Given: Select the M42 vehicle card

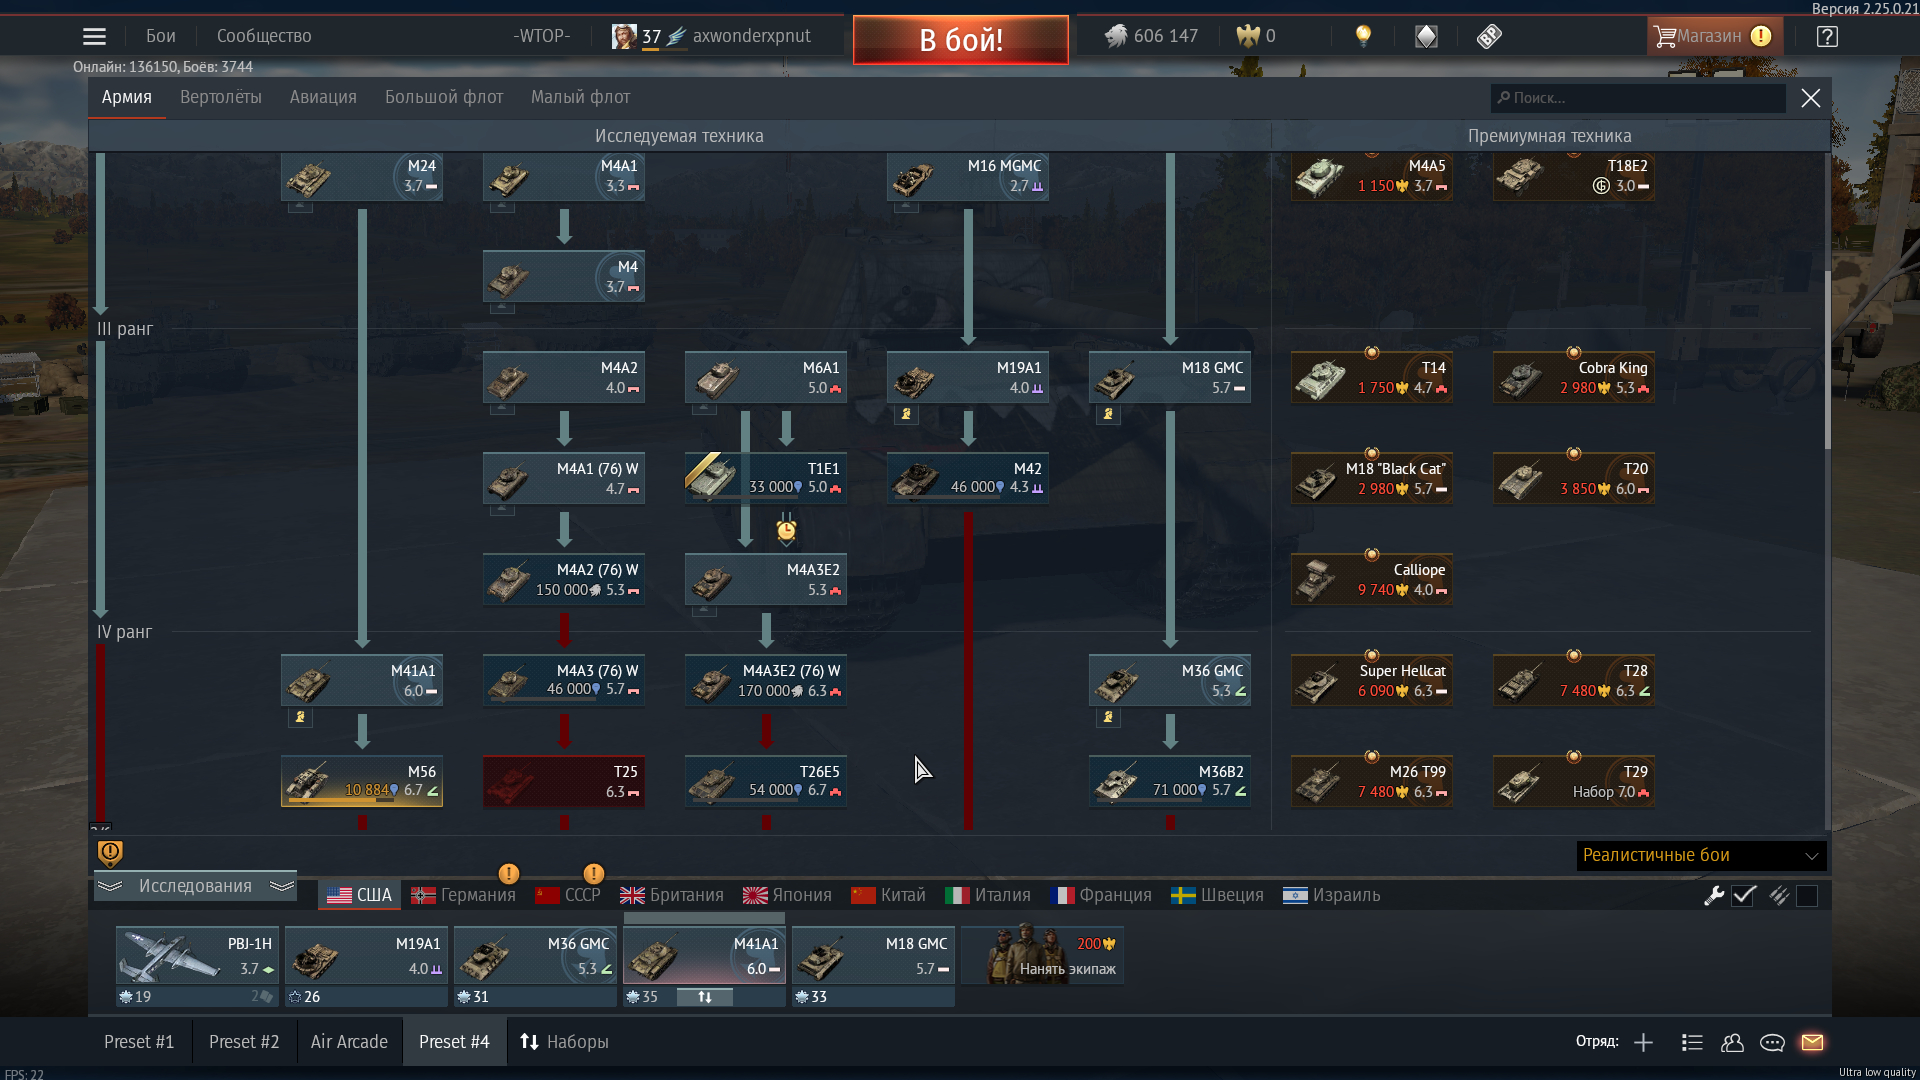Looking at the screenshot, I should [968, 478].
